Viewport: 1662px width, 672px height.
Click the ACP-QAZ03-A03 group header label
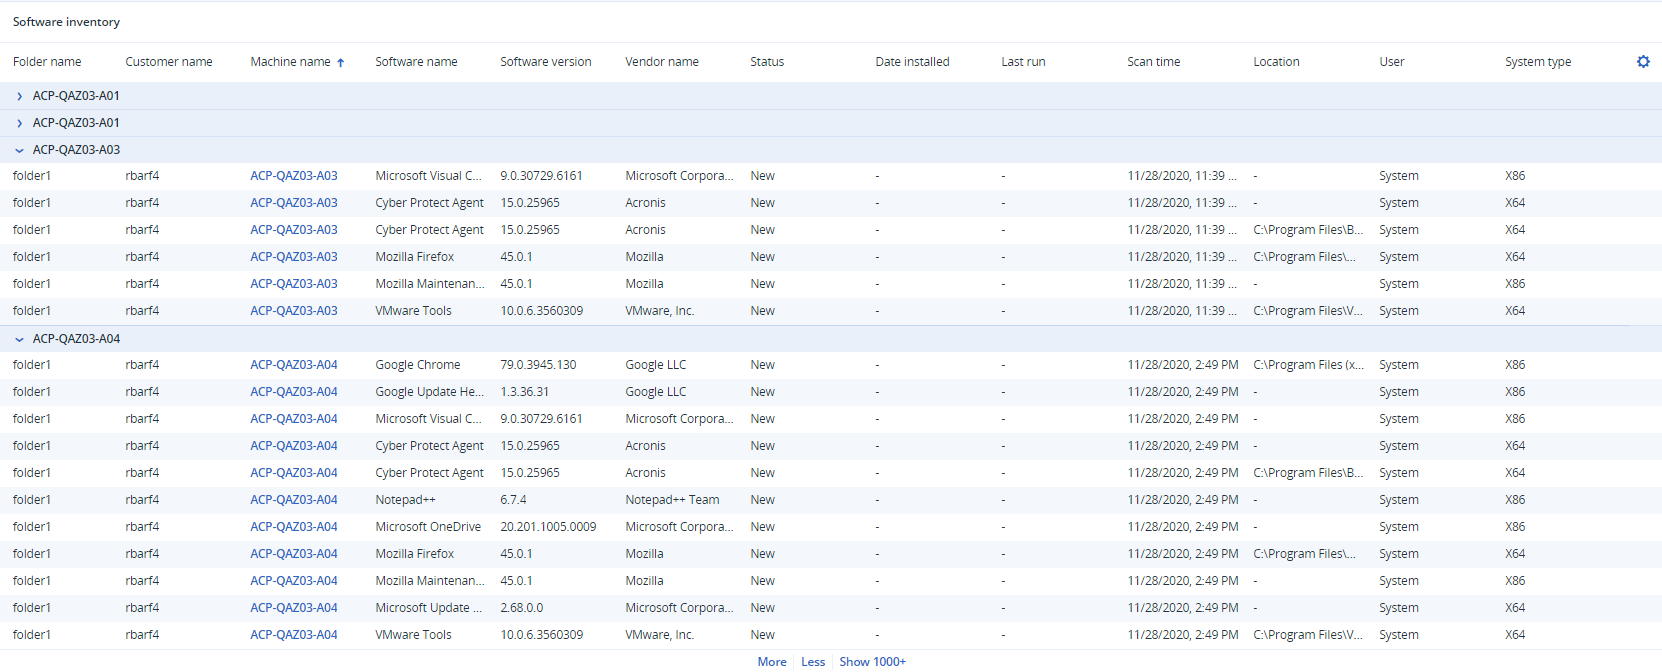click(76, 150)
